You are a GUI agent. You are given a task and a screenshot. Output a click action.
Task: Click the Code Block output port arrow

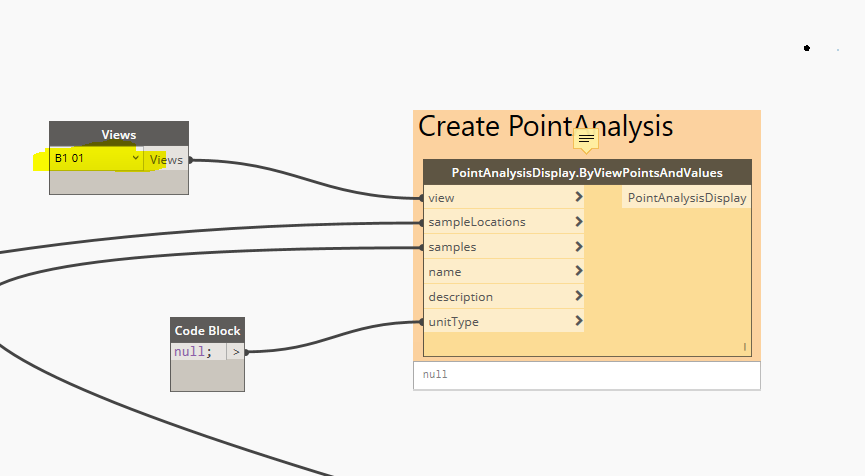tap(236, 351)
